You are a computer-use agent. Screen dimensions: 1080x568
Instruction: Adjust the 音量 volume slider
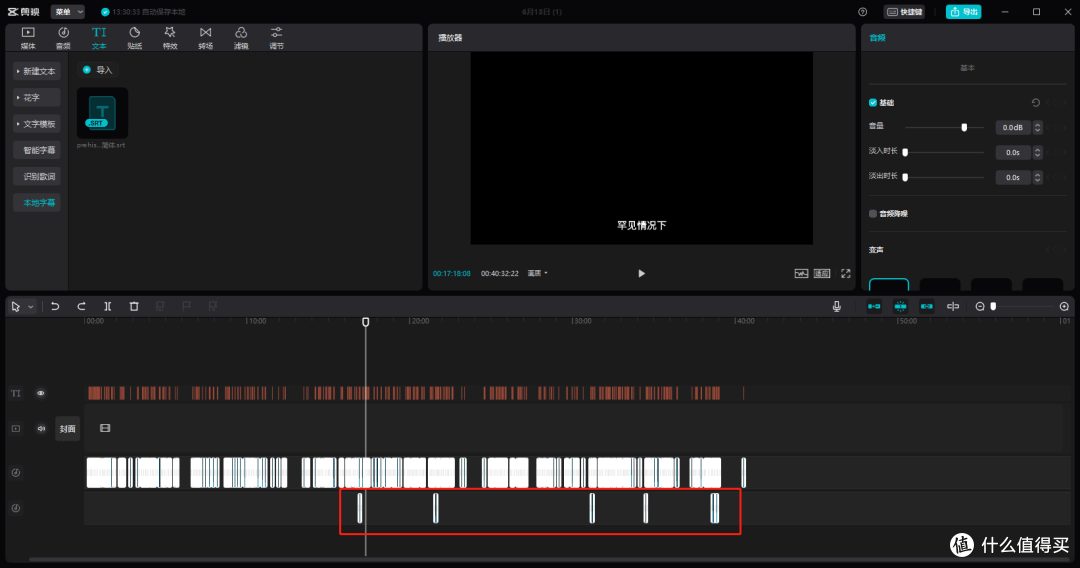(964, 127)
